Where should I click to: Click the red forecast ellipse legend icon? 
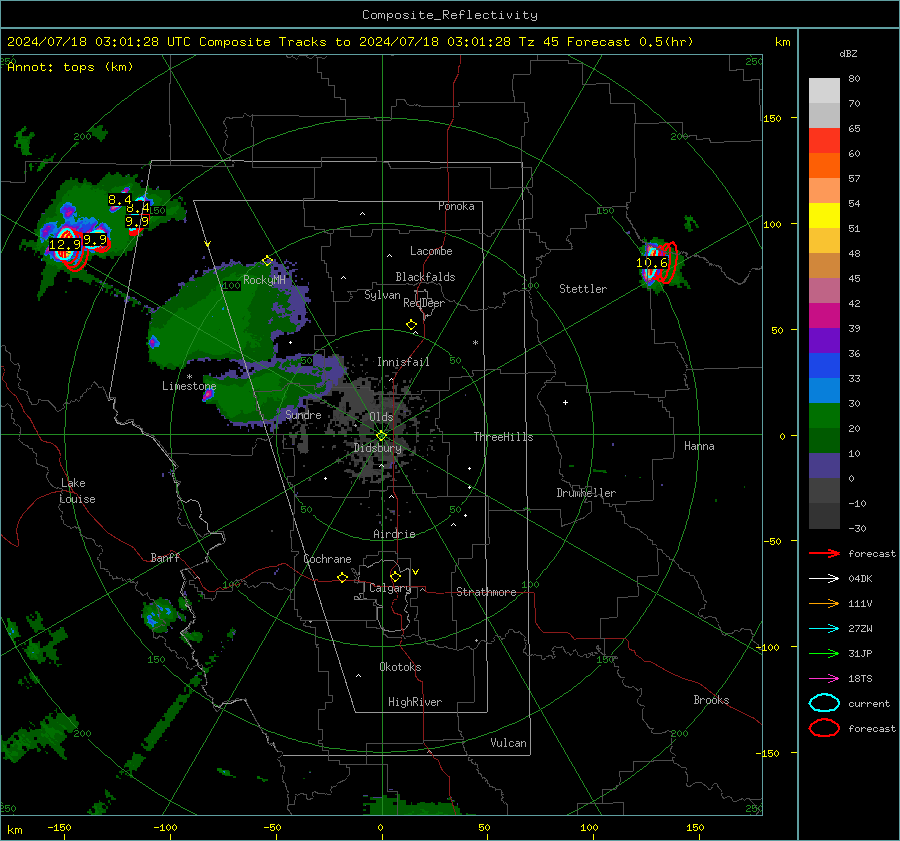(824, 728)
